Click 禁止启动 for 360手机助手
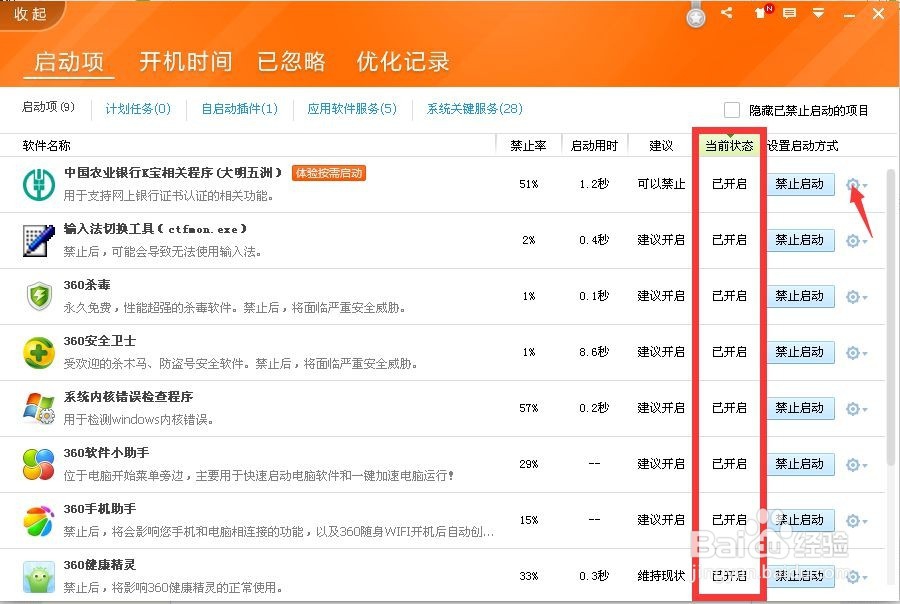Screen dimensions: 900x604 (800, 520)
